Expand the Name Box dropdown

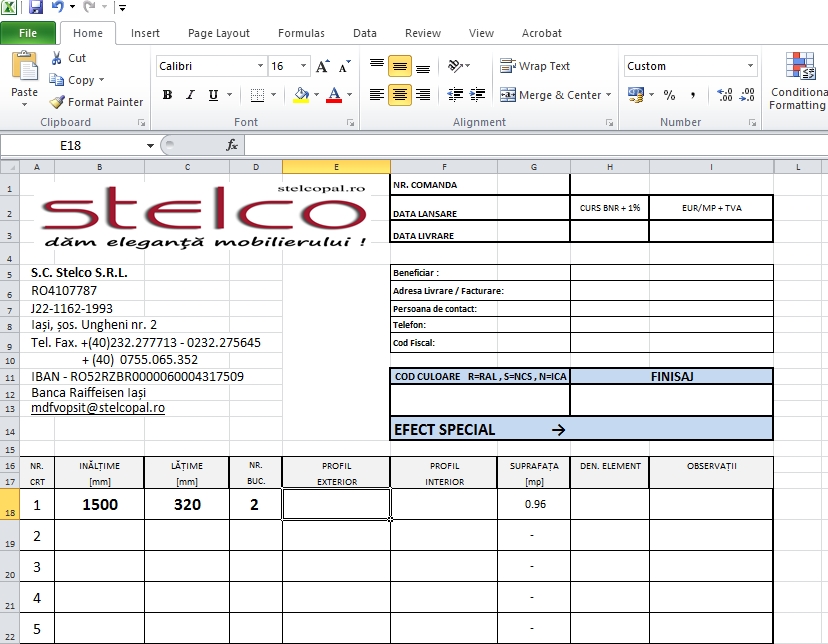150,146
